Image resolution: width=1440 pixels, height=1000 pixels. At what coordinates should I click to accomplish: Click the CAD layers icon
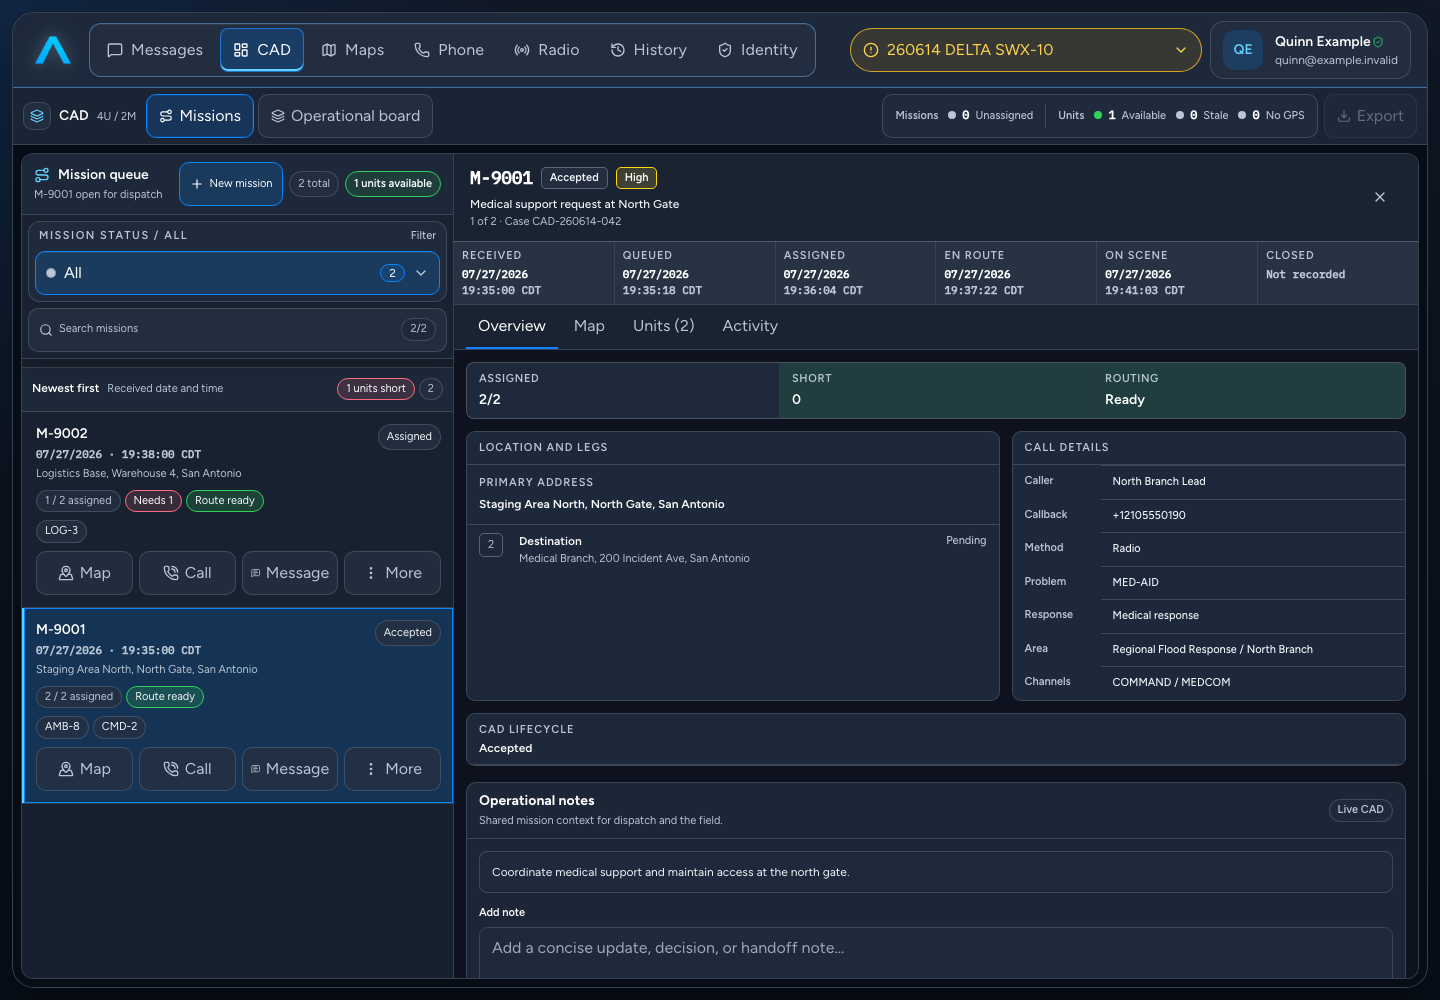(37, 116)
